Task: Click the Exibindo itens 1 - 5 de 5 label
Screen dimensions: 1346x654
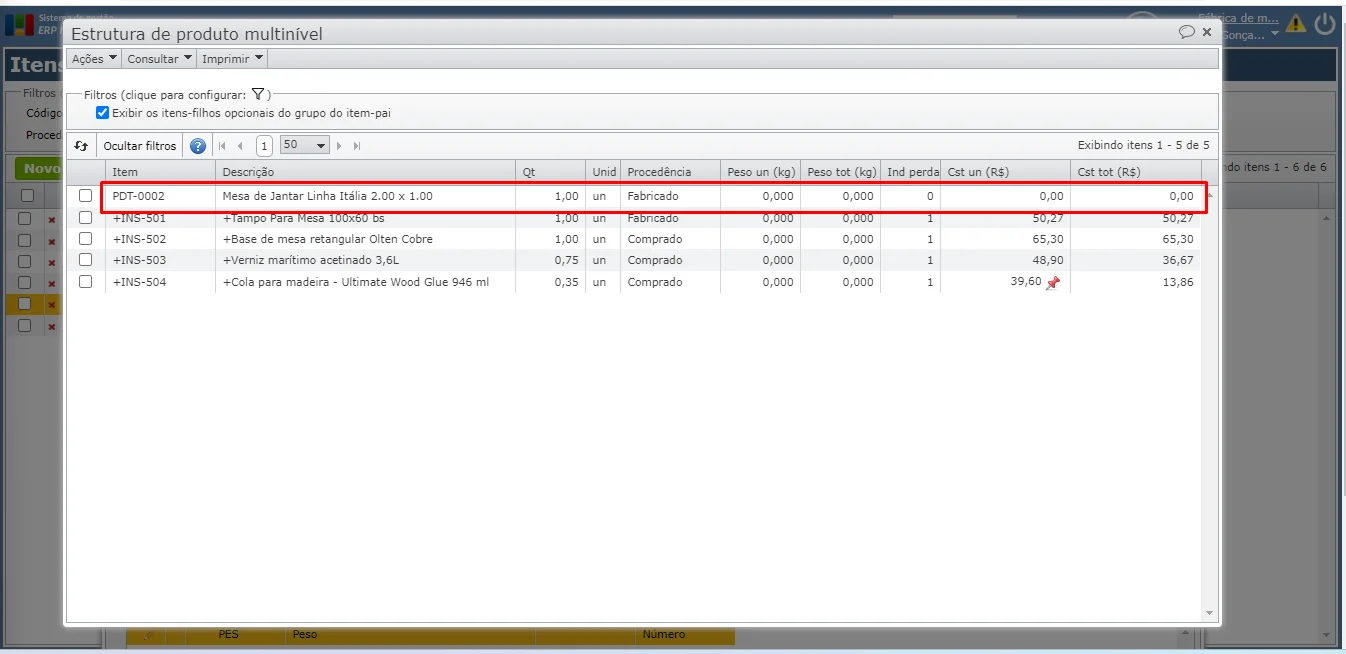Action: coord(1143,146)
